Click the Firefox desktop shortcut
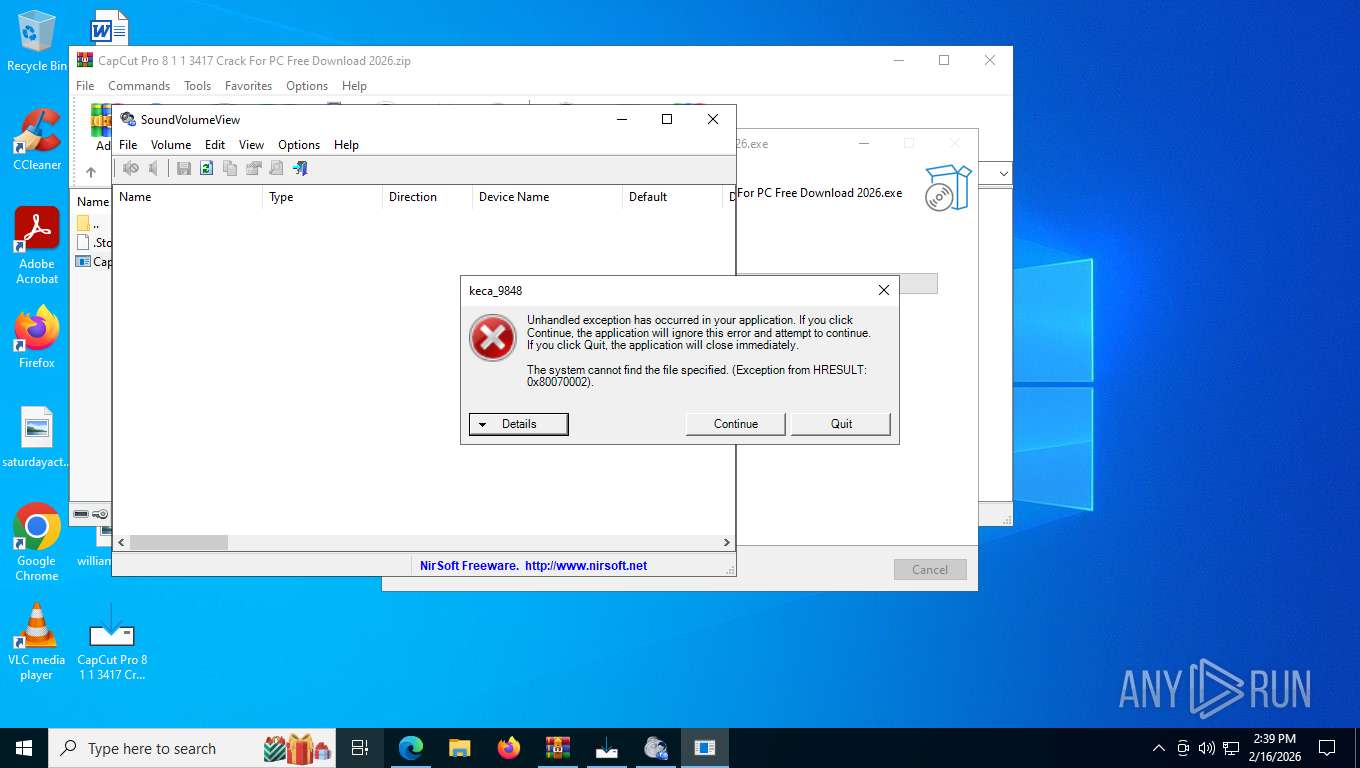Image resolution: width=1360 pixels, height=768 pixels. click(x=37, y=337)
